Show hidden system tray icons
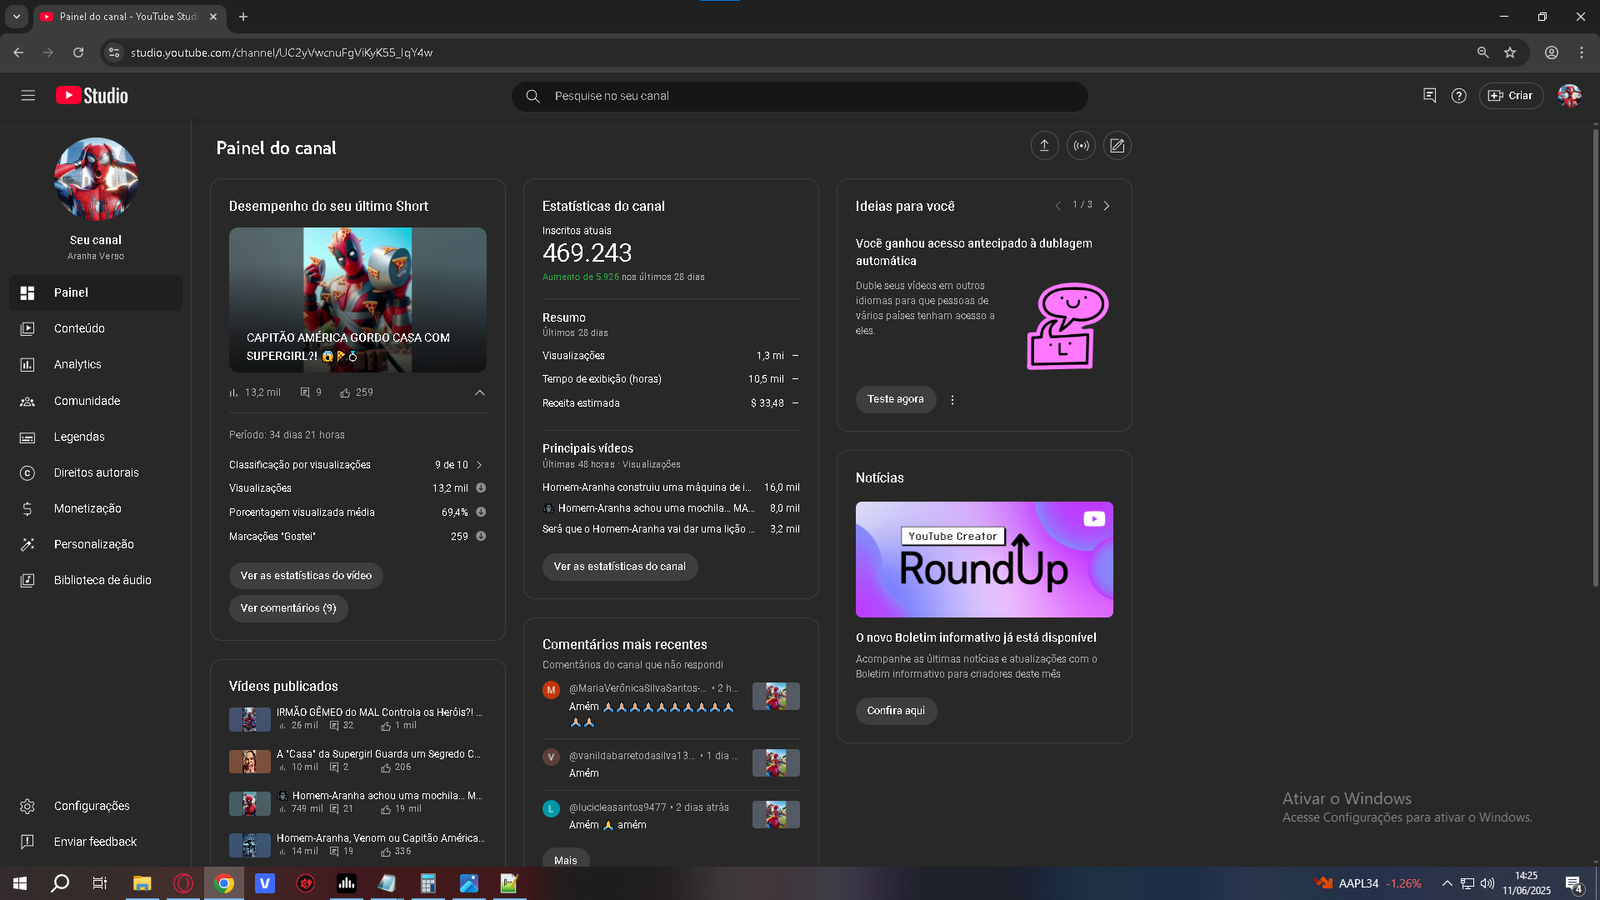This screenshot has height=900, width=1600. (x=1446, y=883)
